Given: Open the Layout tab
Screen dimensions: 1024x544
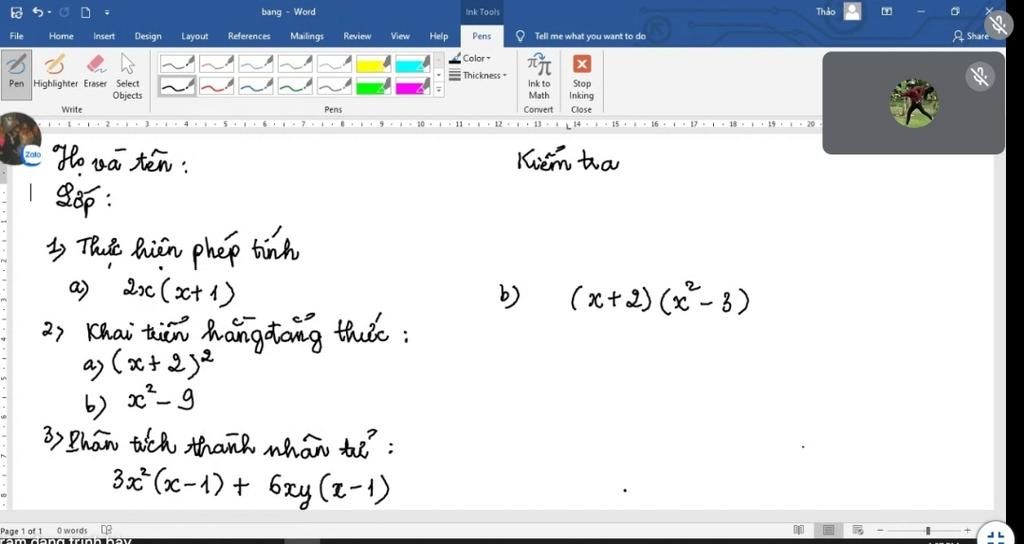Looking at the screenshot, I should click(x=195, y=36).
